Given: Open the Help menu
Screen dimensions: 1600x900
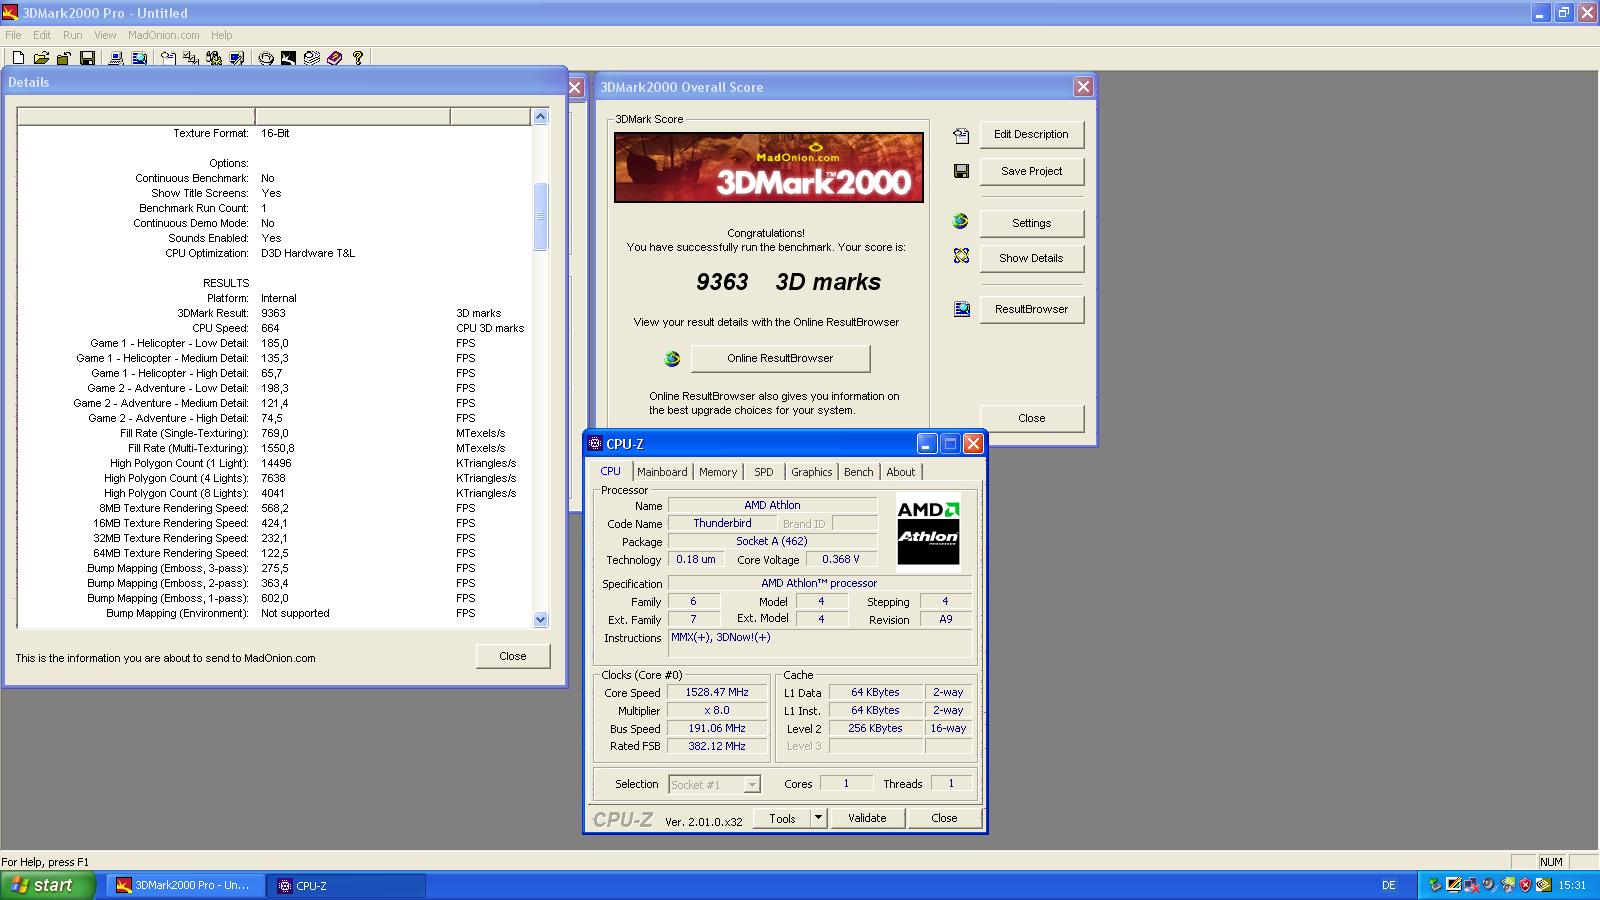Looking at the screenshot, I should point(221,35).
